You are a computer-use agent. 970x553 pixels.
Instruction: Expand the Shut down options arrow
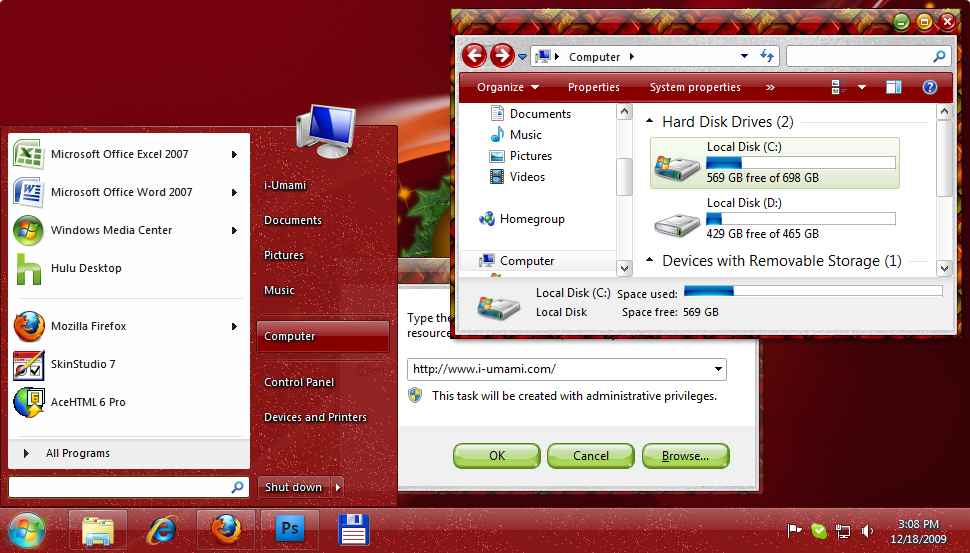click(x=338, y=487)
